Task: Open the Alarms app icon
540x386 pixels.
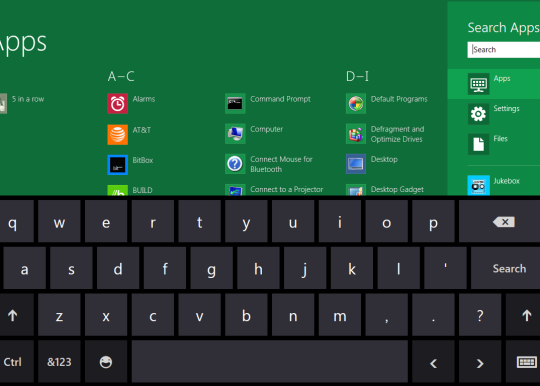Action: (117, 103)
